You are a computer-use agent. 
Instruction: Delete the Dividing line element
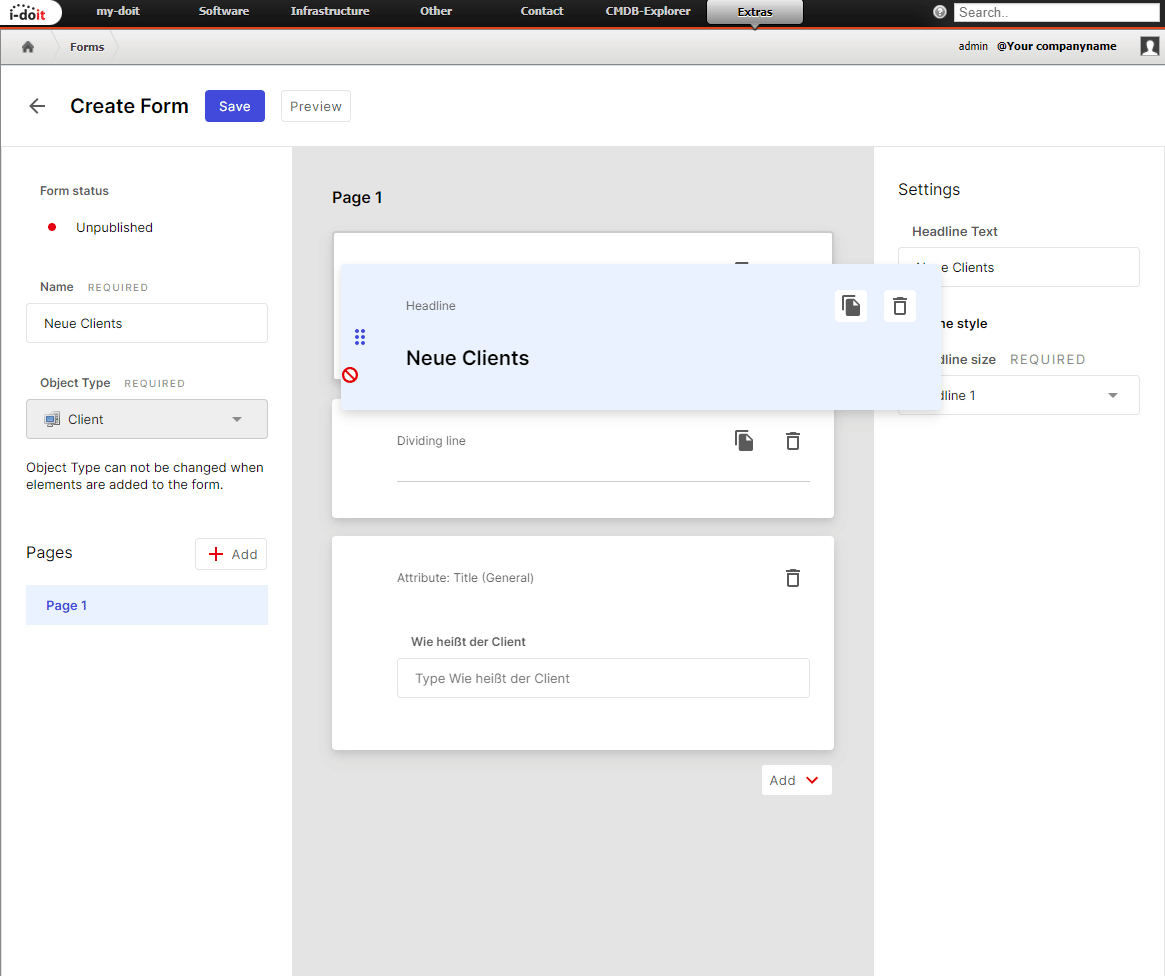coord(793,441)
